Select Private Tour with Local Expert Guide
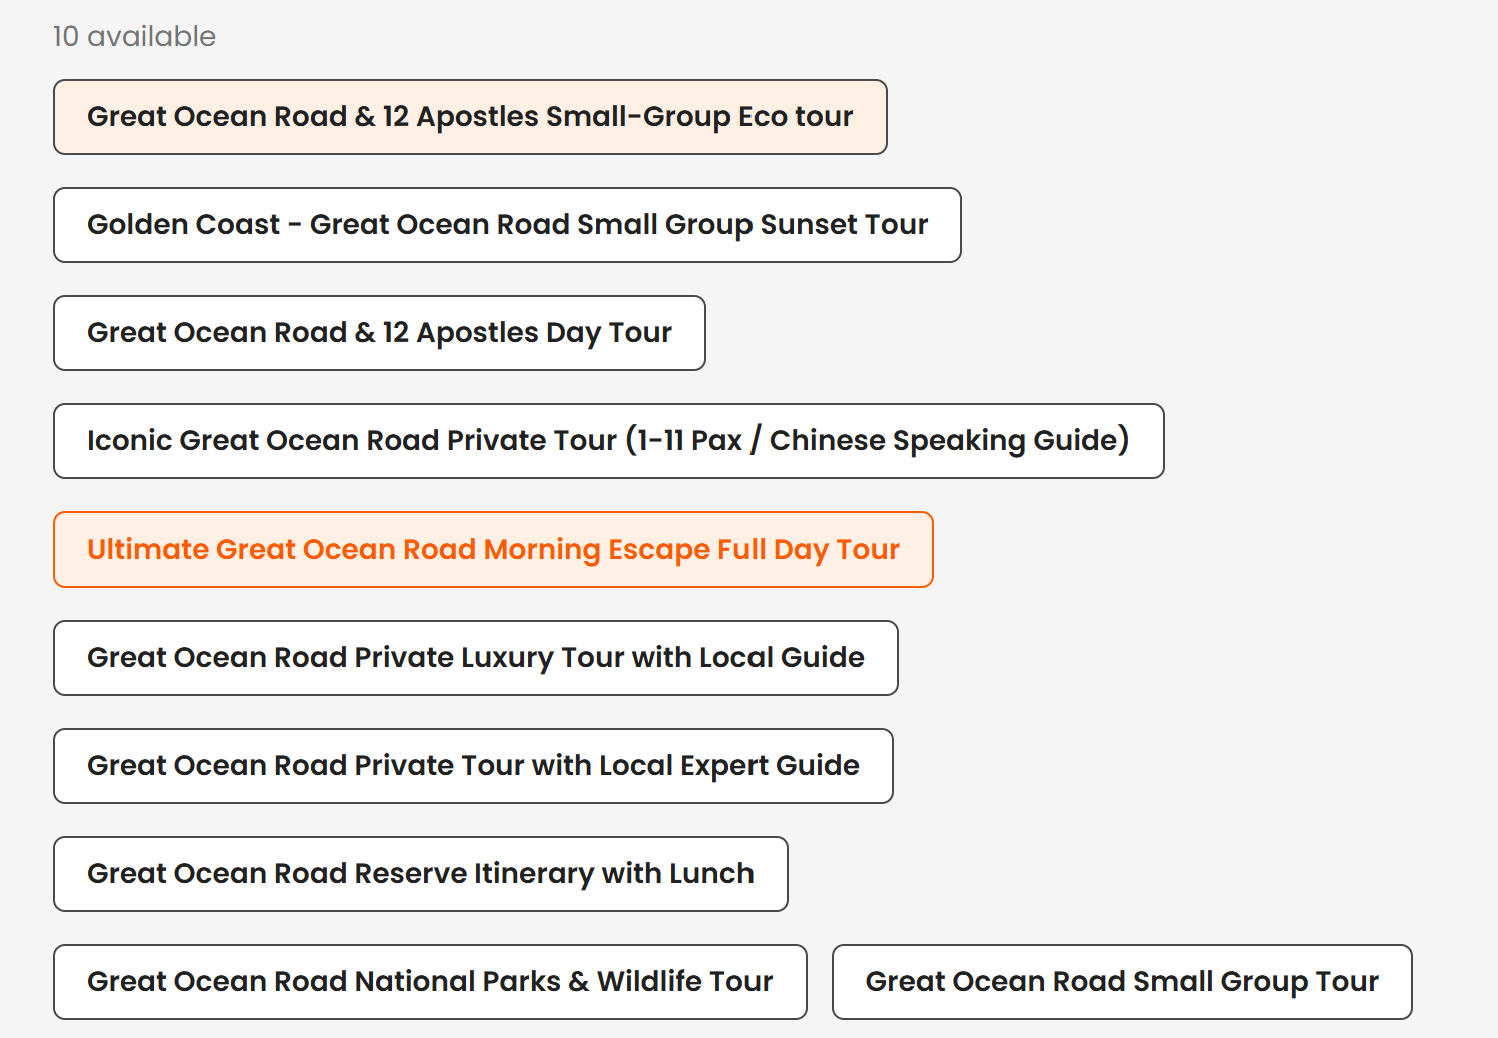 click(473, 766)
